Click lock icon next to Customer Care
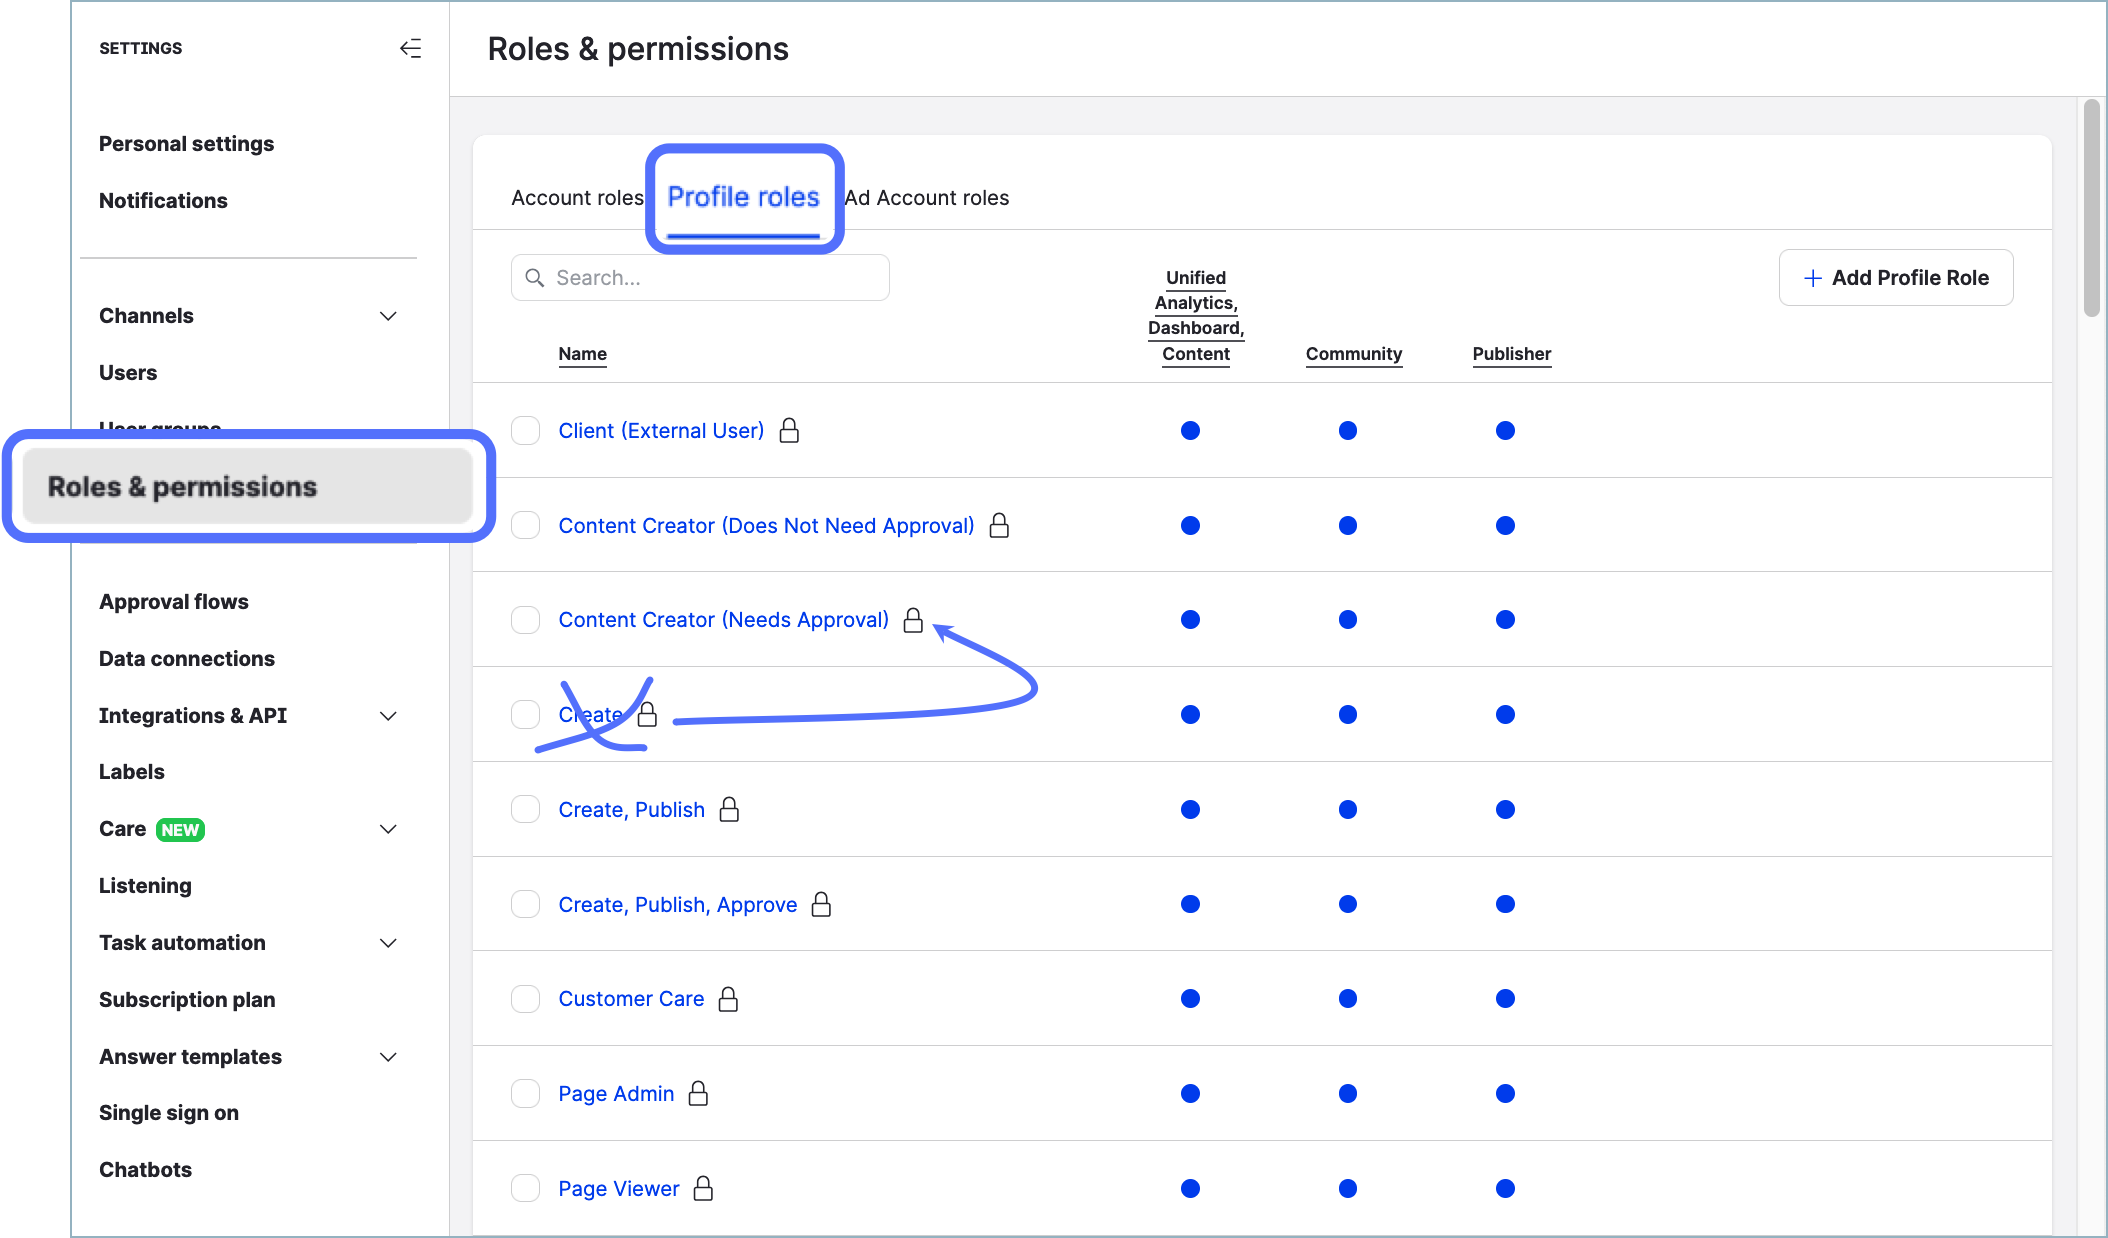 point(728,999)
